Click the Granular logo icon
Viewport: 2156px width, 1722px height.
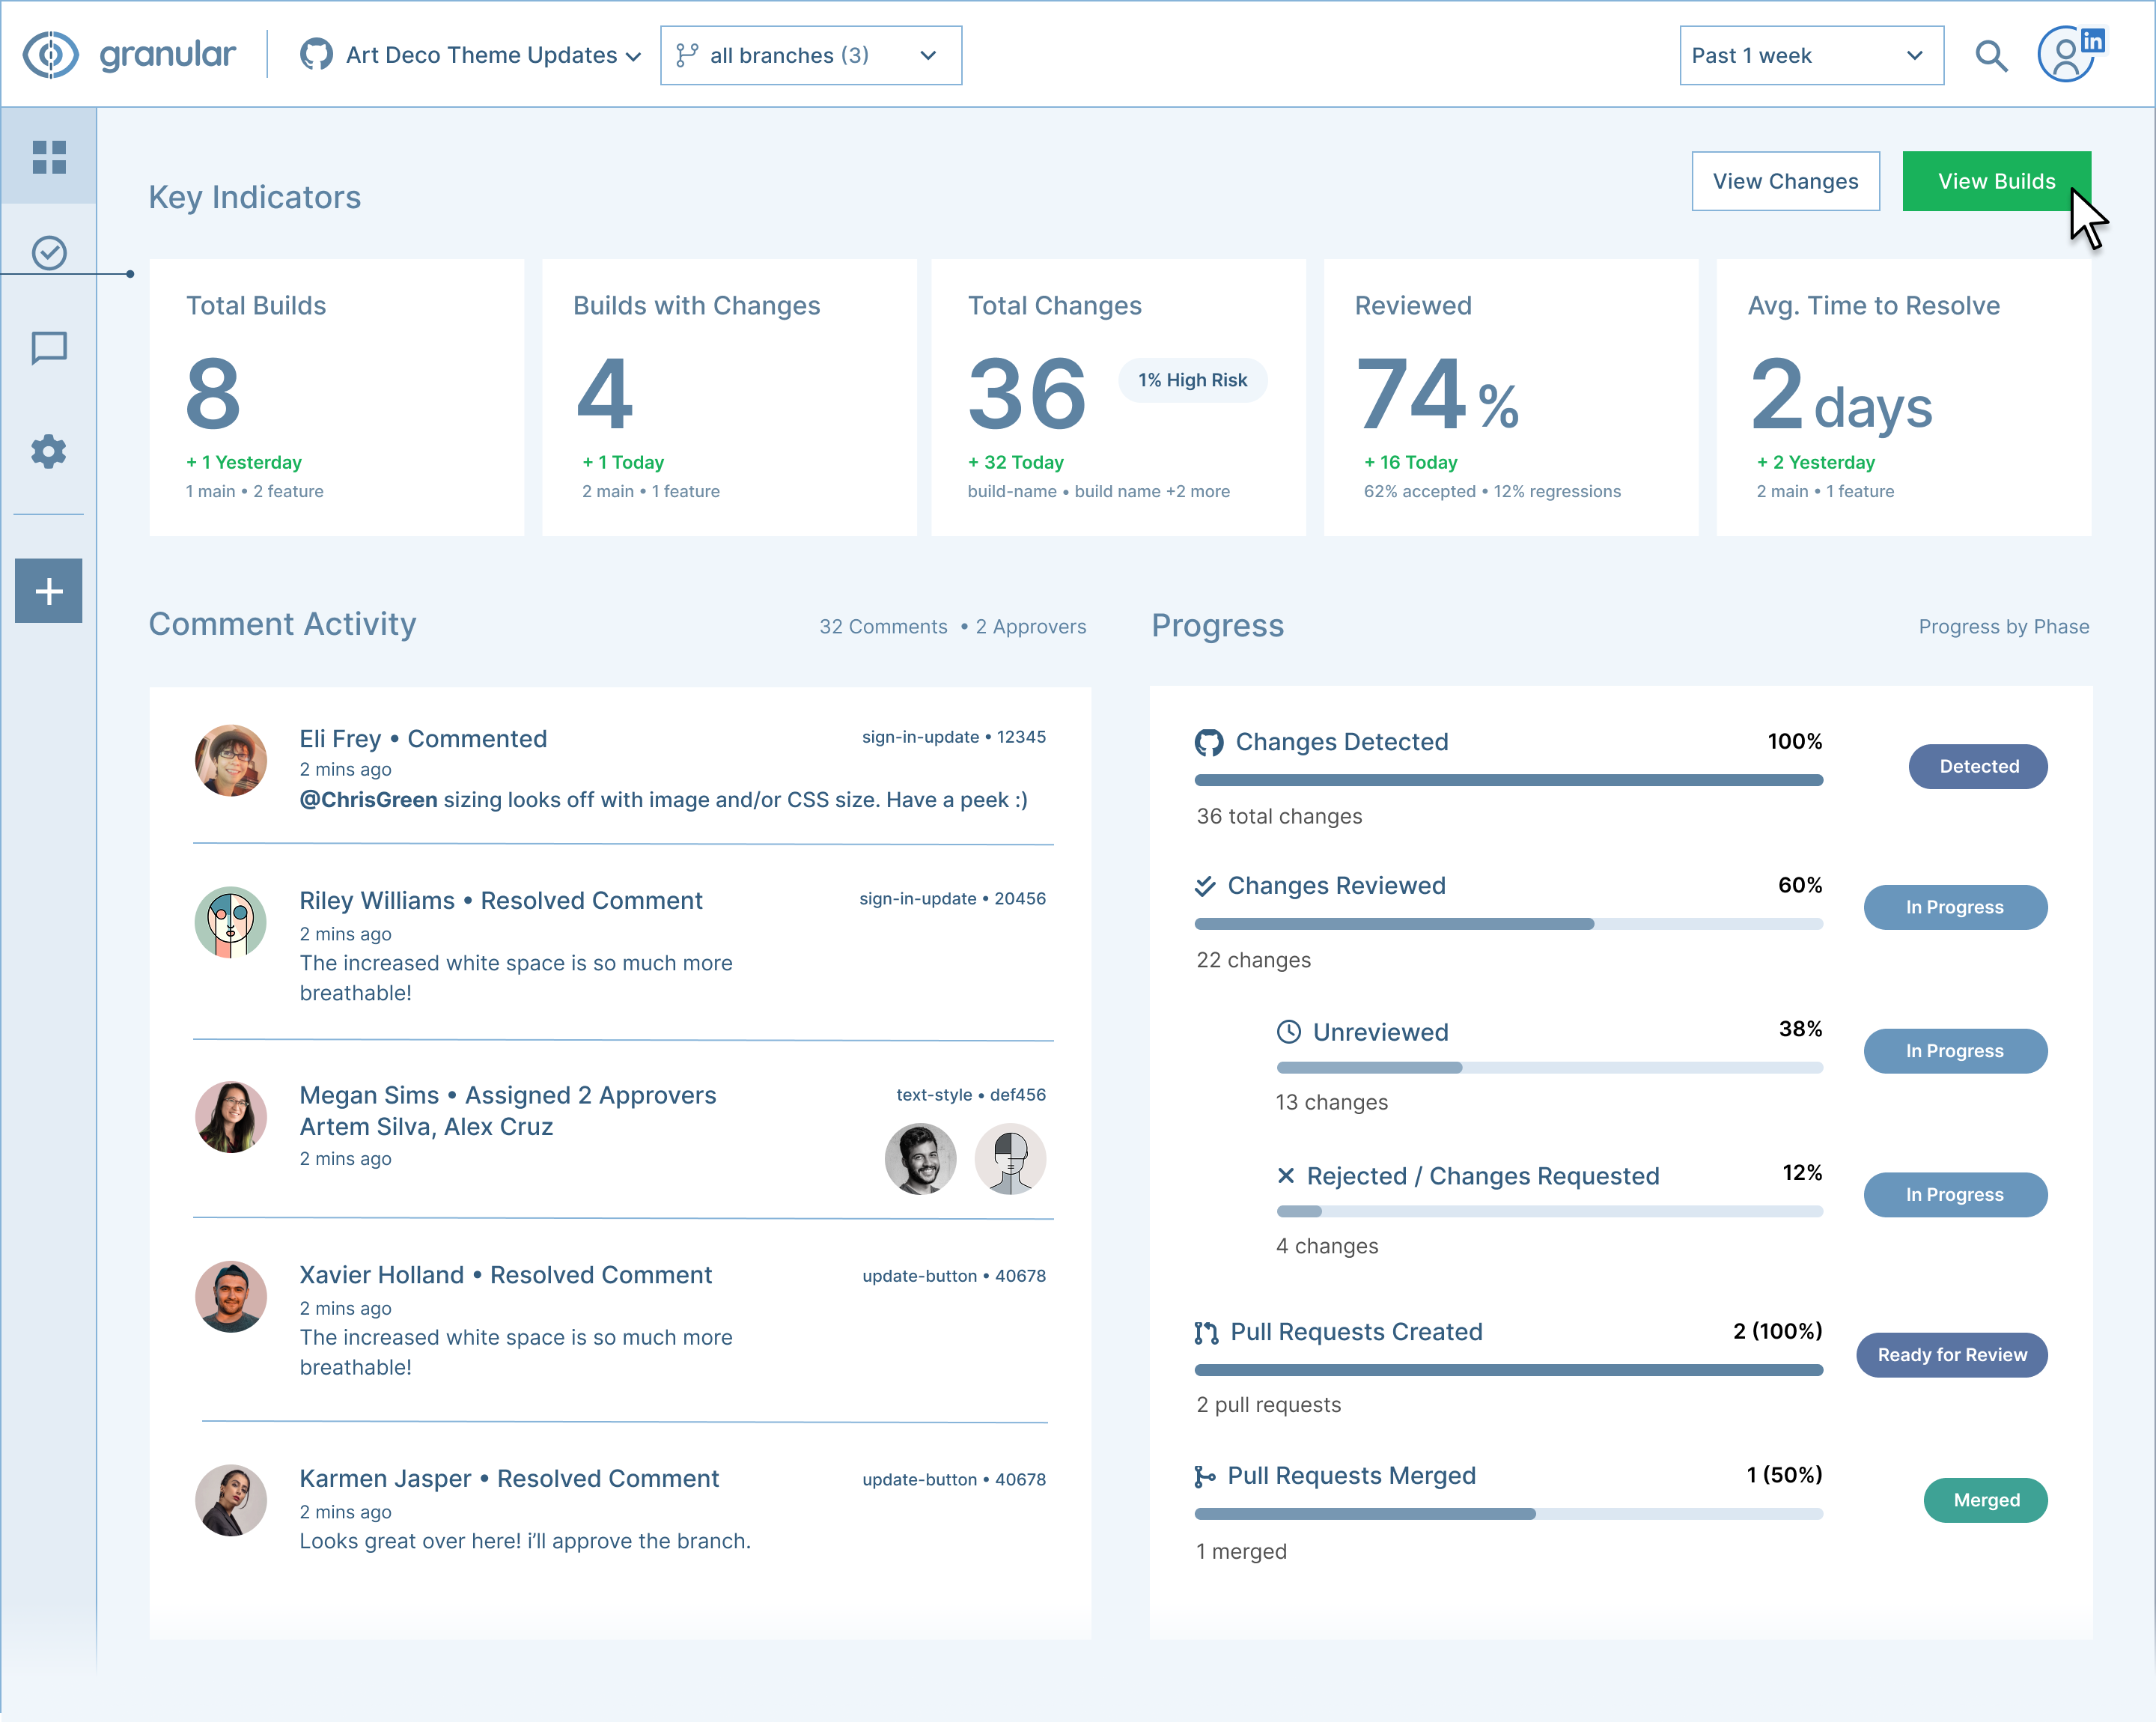[50, 54]
